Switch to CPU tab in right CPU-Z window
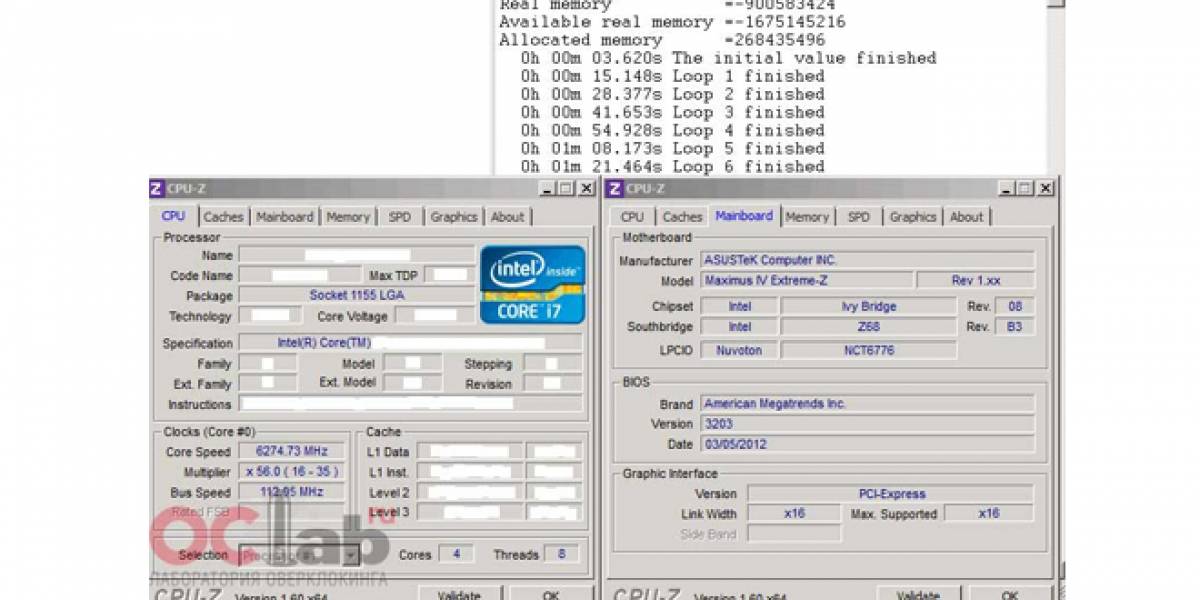Viewport: 1200px width, 600px height. click(x=632, y=216)
